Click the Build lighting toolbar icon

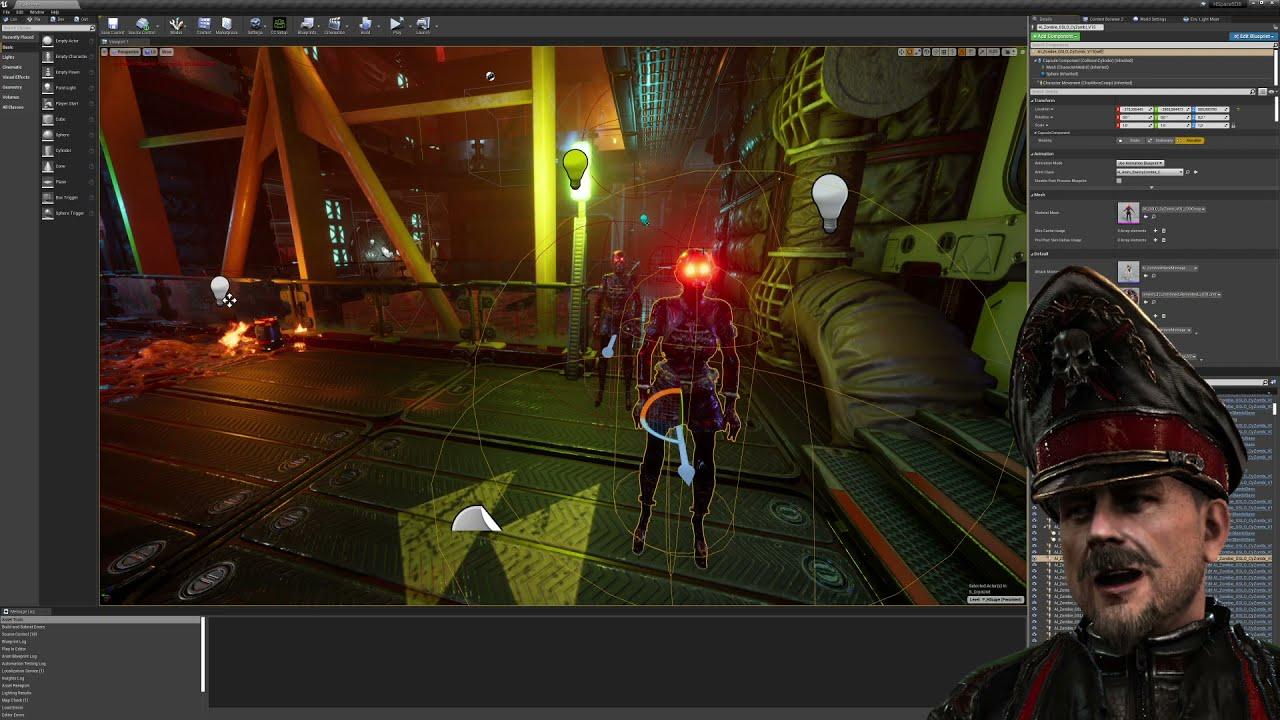[365, 24]
